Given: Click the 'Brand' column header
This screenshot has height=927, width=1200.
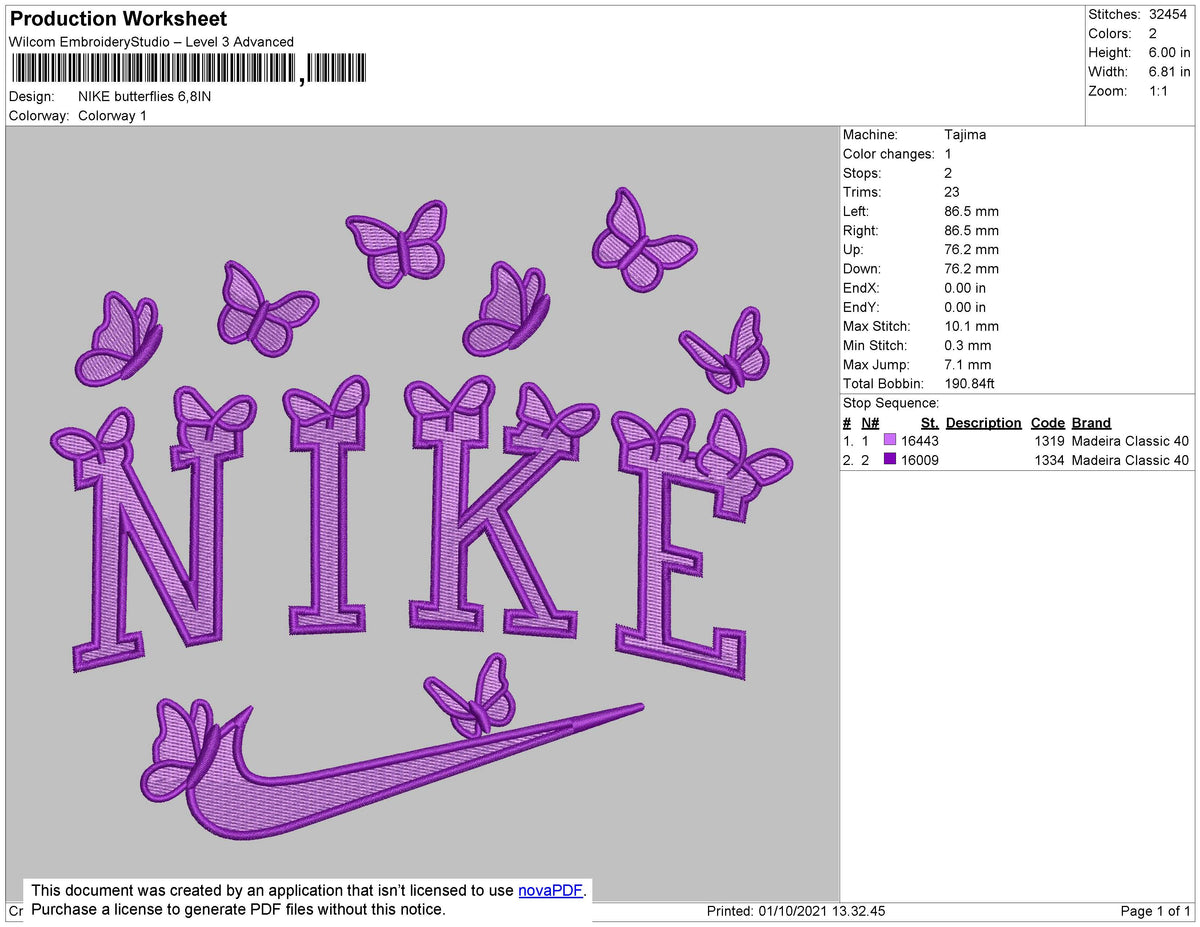Looking at the screenshot, I should click(1091, 423).
